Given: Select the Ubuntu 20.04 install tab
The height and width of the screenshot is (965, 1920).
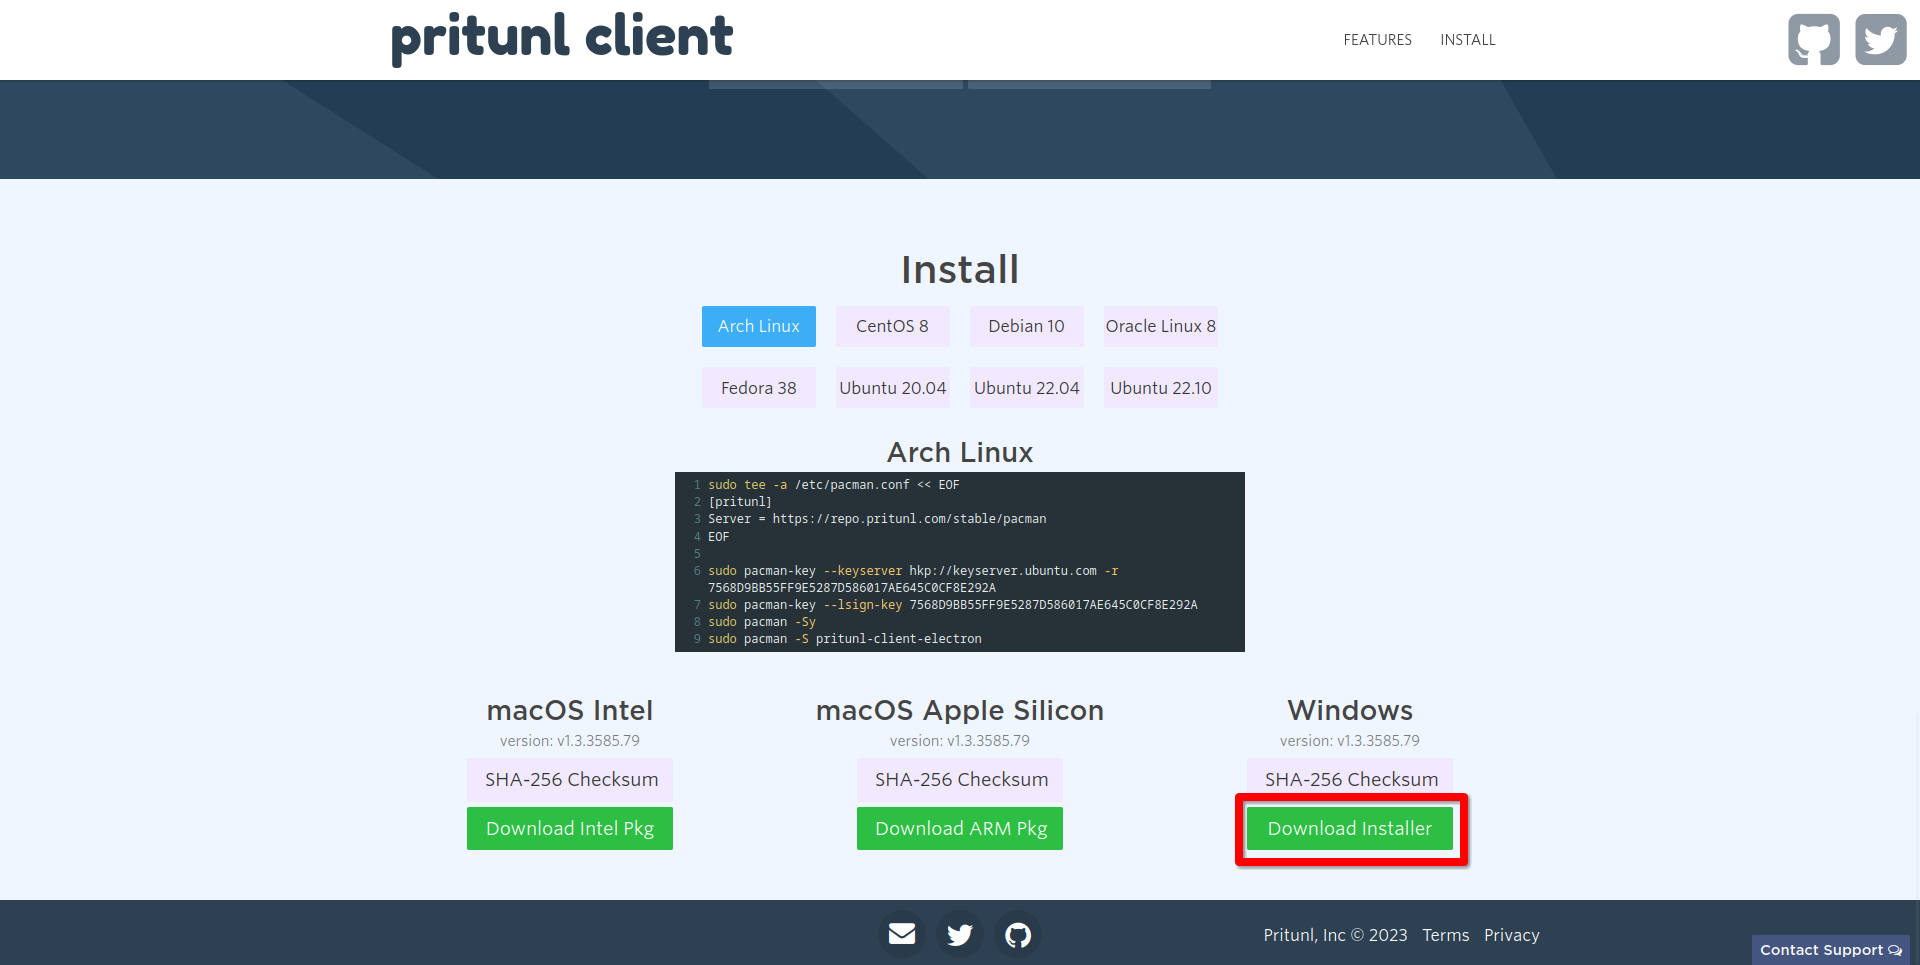Looking at the screenshot, I should tap(892, 388).
